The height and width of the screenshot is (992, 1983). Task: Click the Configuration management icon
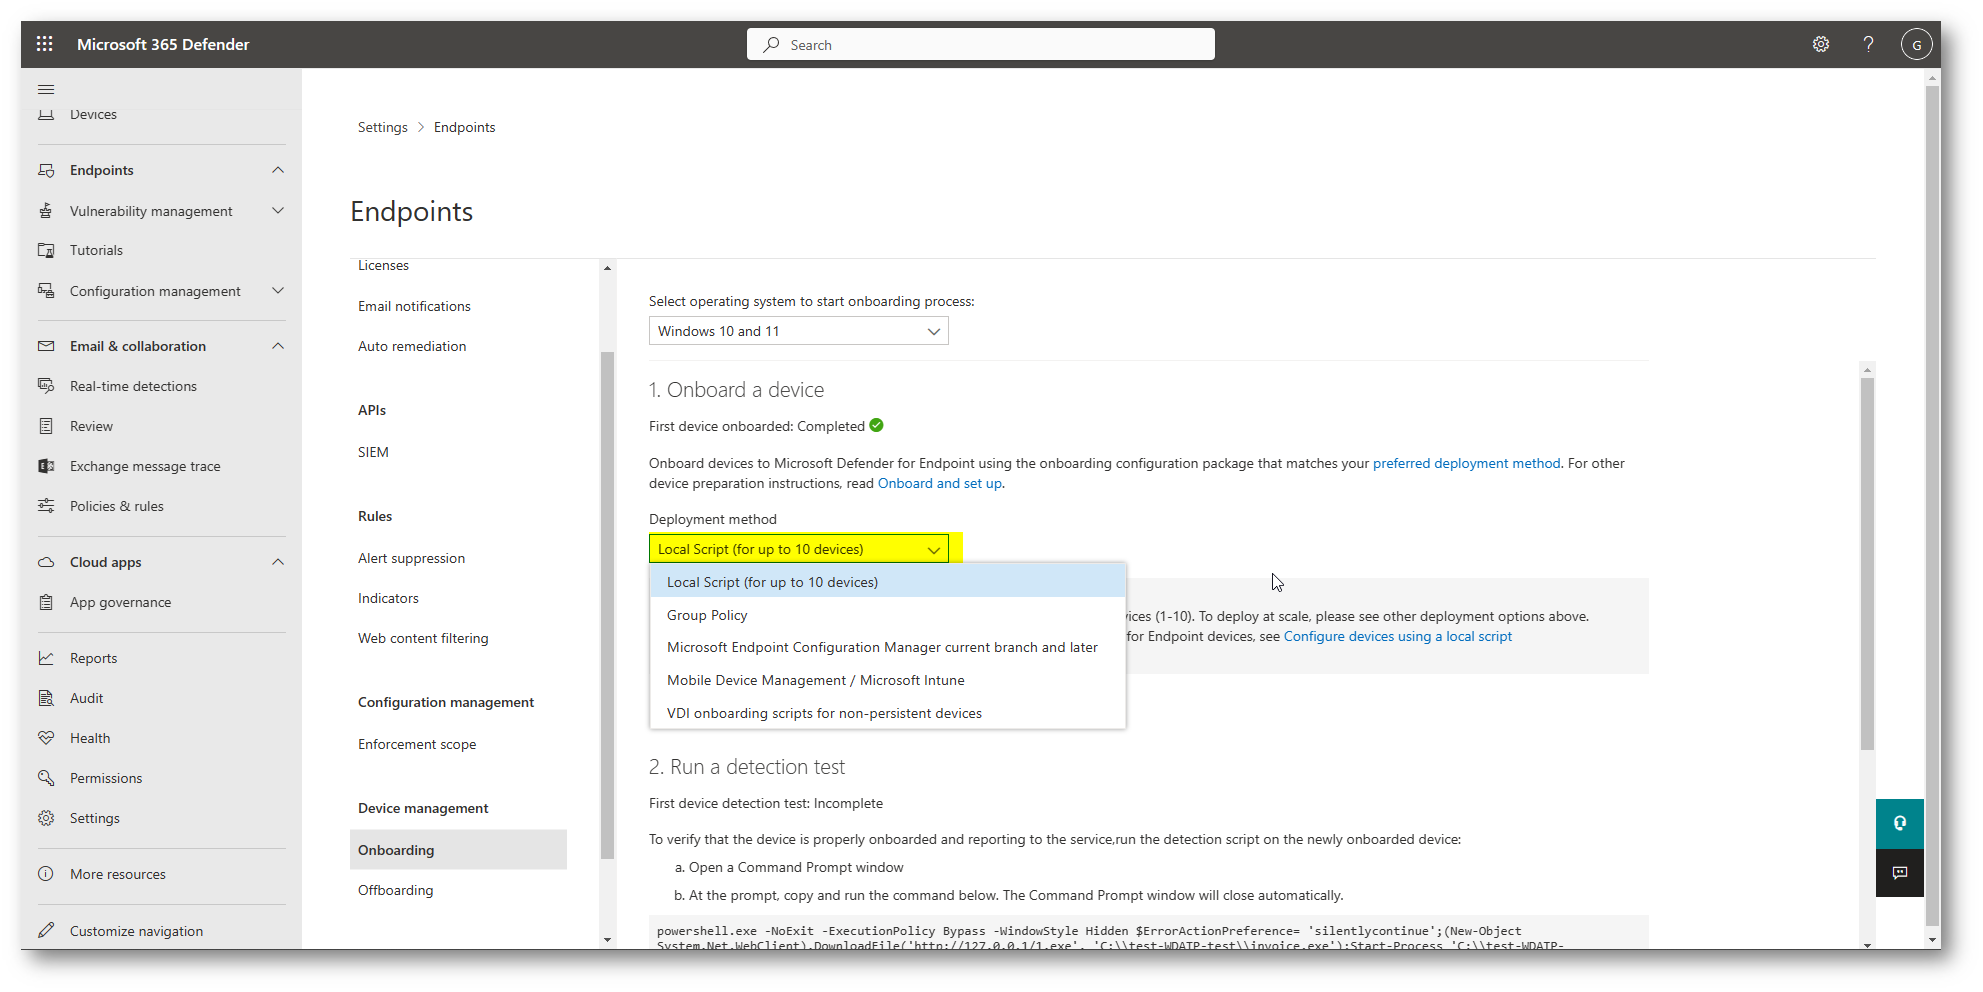click(x=46, y=291)
